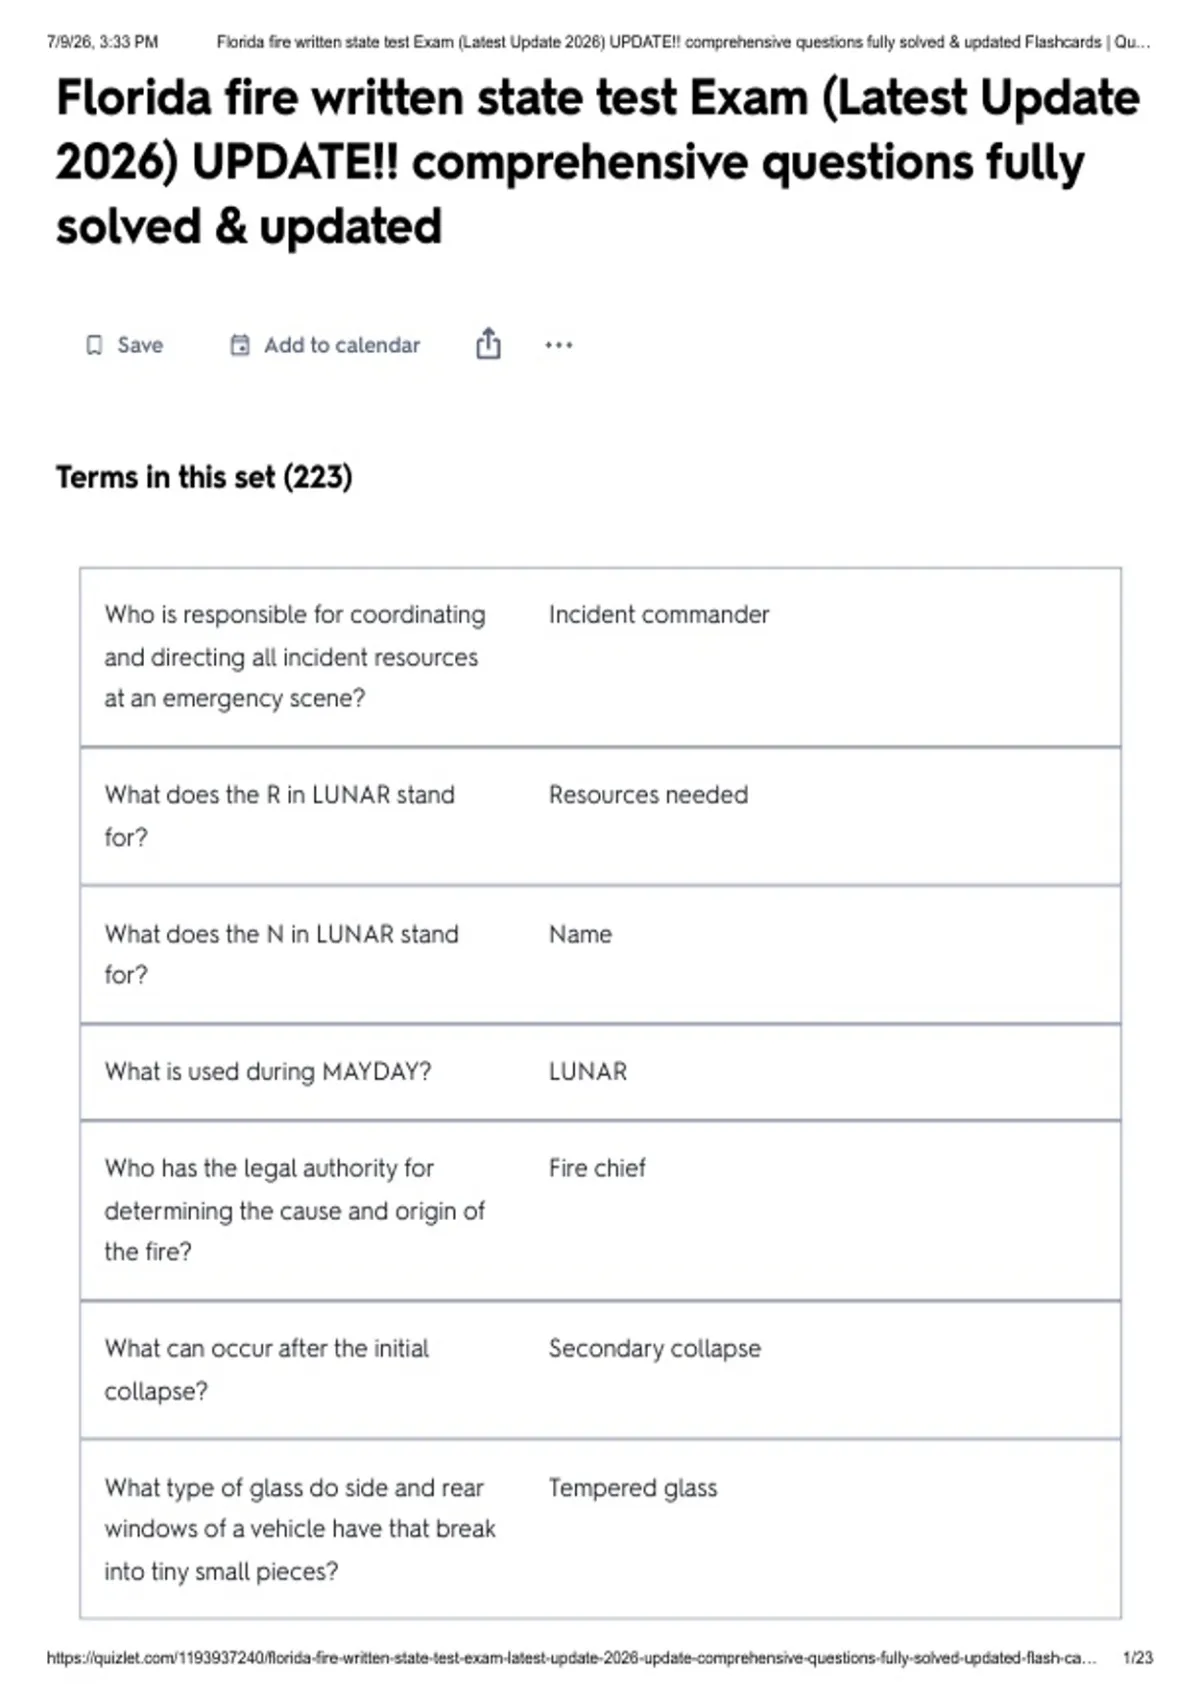Open the three-dot more options menu
1200x1700 pixels.
[x=559, y=345]
